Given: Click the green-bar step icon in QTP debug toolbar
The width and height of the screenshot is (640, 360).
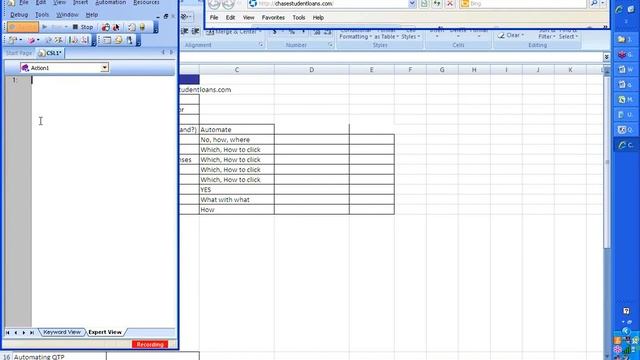Looking at the screenshot, I should click(73, 40).
